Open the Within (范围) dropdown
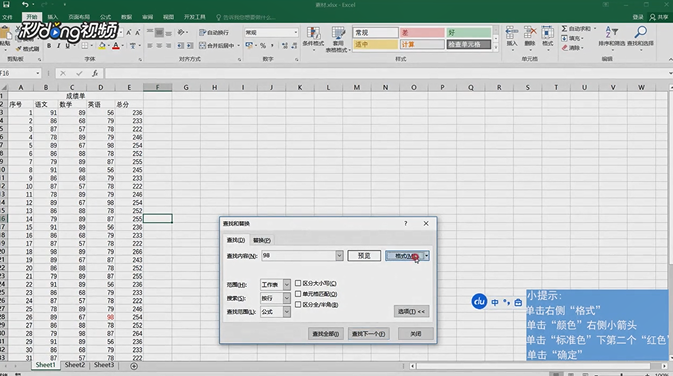The image size is (673, 376). pos(287,285)
